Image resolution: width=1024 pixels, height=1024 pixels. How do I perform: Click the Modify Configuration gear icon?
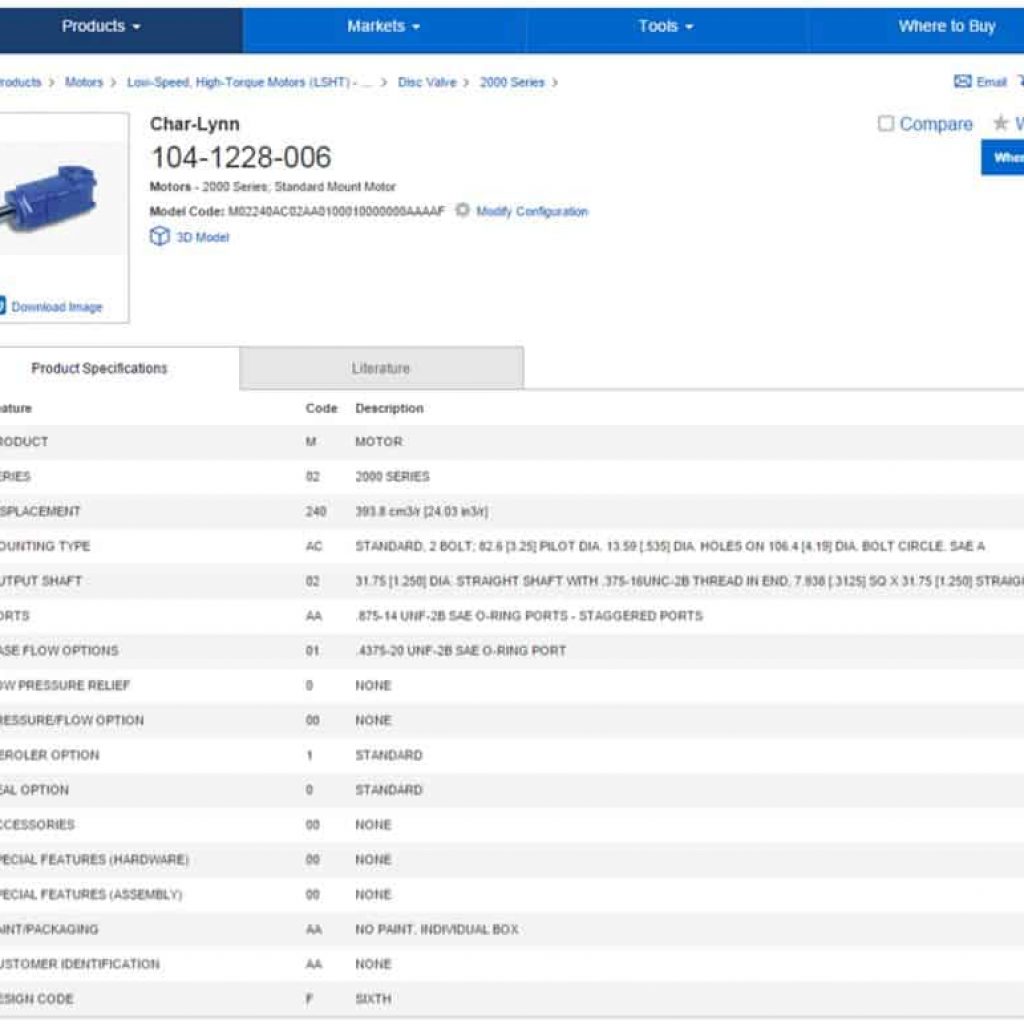(460, 211)
